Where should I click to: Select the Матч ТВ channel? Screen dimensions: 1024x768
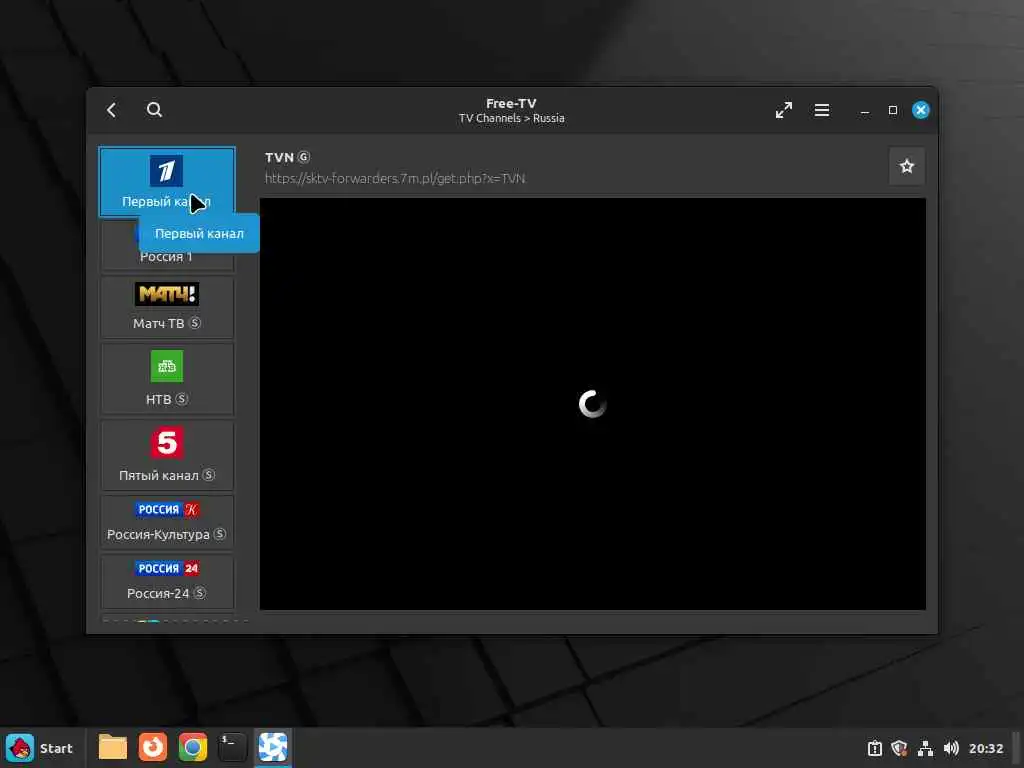tap(167, 307)
